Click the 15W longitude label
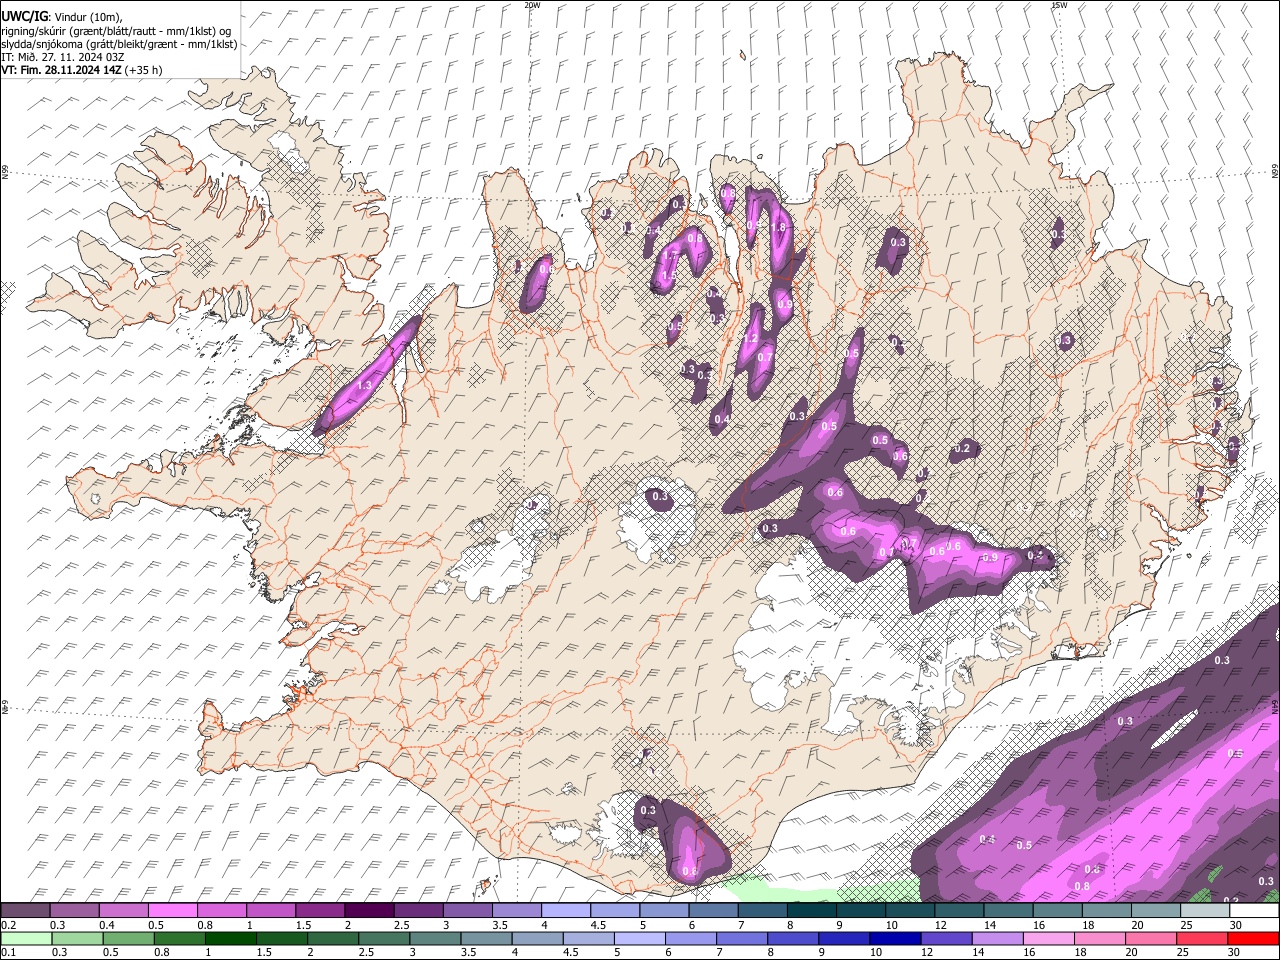 tap(1059, 5)
